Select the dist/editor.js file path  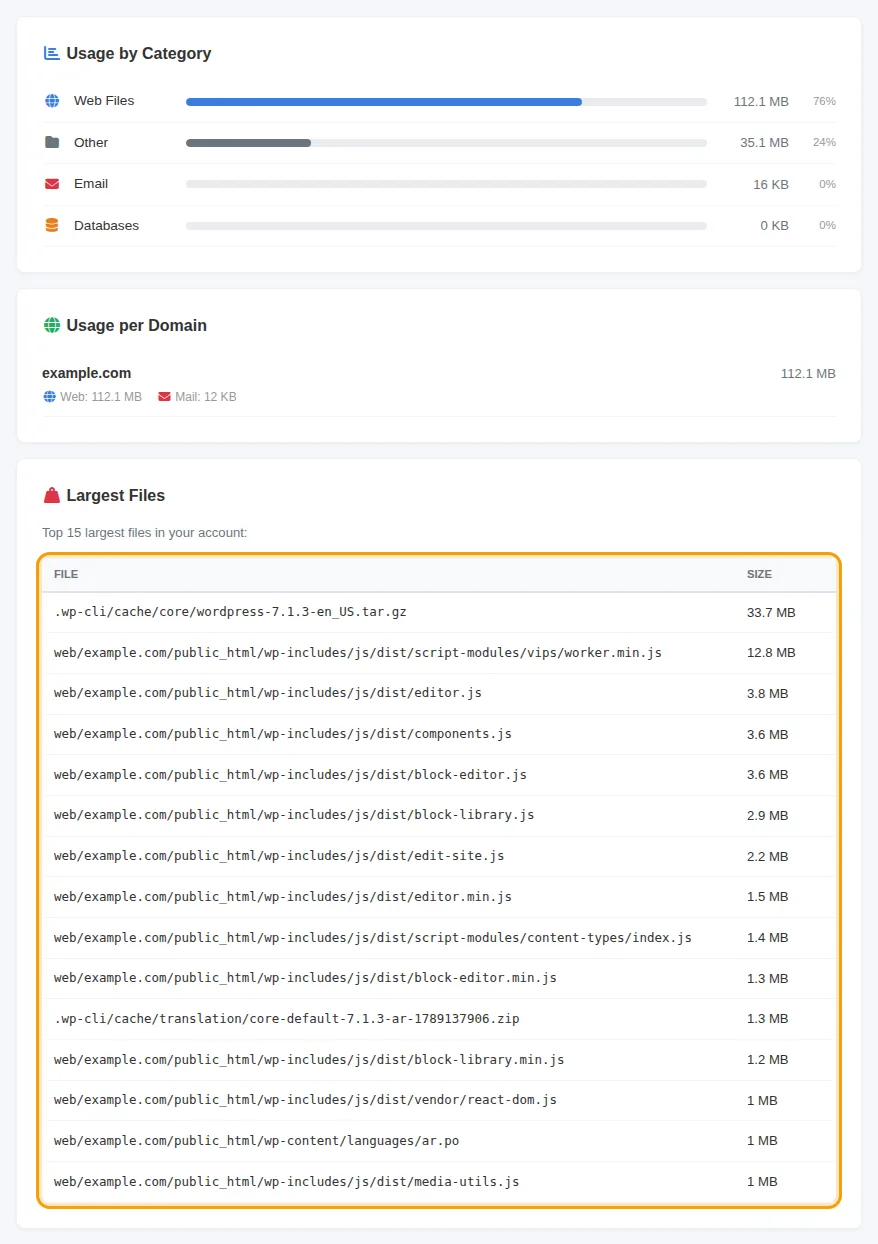tap(268, 693)
